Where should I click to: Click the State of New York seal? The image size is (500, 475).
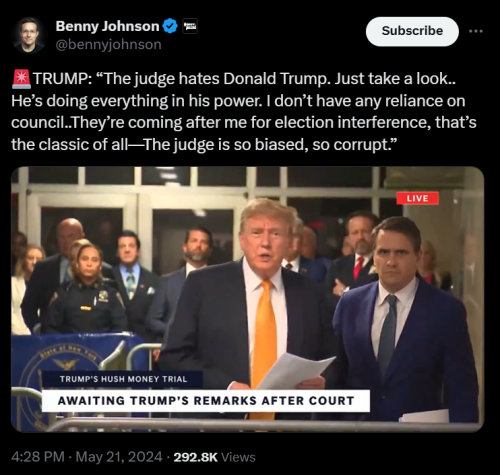(x=67, y=367)
